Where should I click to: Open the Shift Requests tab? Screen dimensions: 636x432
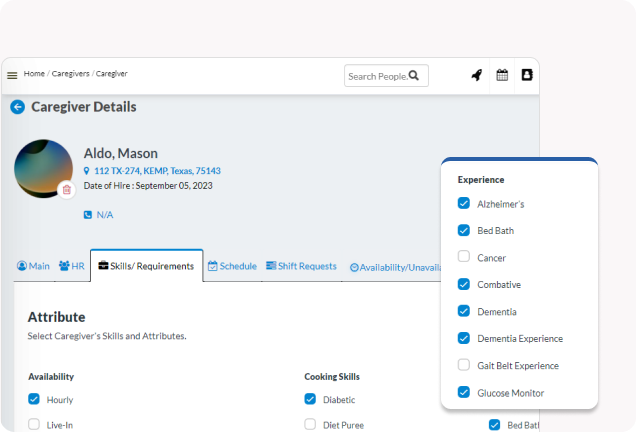301,266
